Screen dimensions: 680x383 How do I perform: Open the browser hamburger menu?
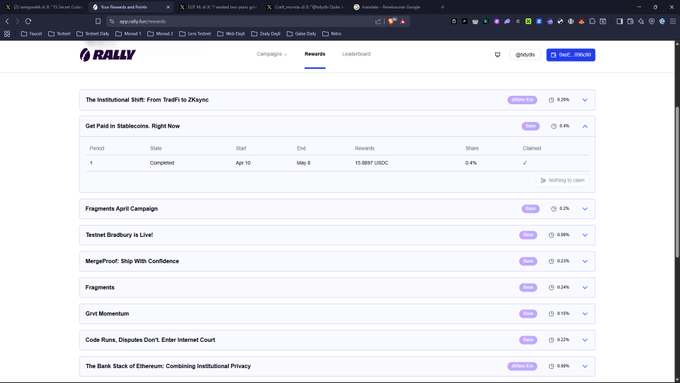(x=673, y=21)
